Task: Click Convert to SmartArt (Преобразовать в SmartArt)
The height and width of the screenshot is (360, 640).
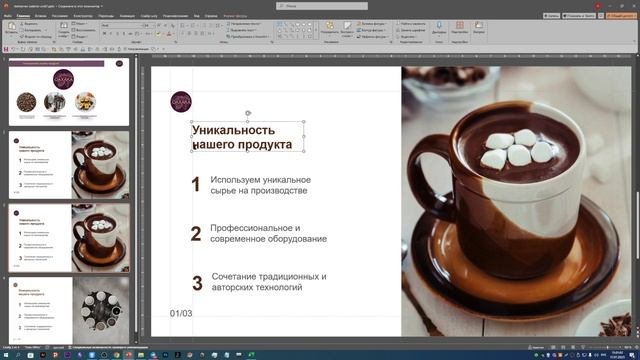Action: (x=249, y=36)
